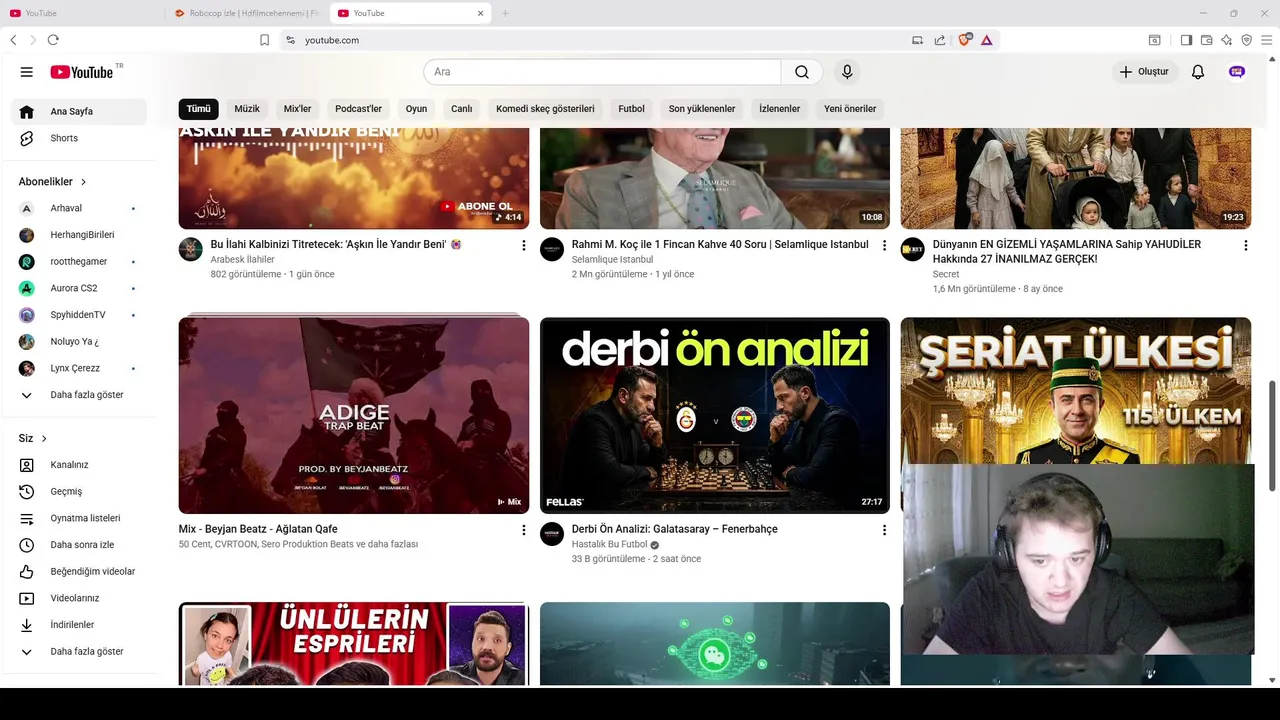
Task: Click the Arabesk İlahiler channel name
Action: [x=242, y=260]
